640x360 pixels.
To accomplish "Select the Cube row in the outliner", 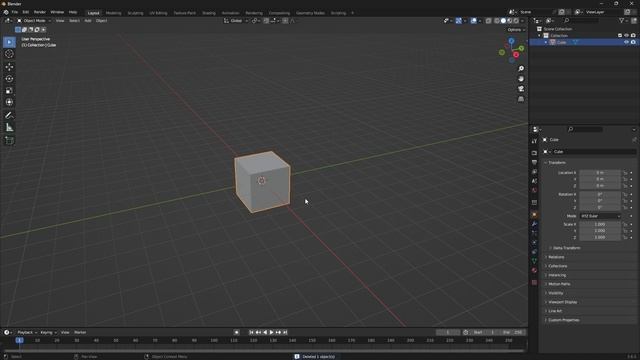I will click(x=584, y=42).
